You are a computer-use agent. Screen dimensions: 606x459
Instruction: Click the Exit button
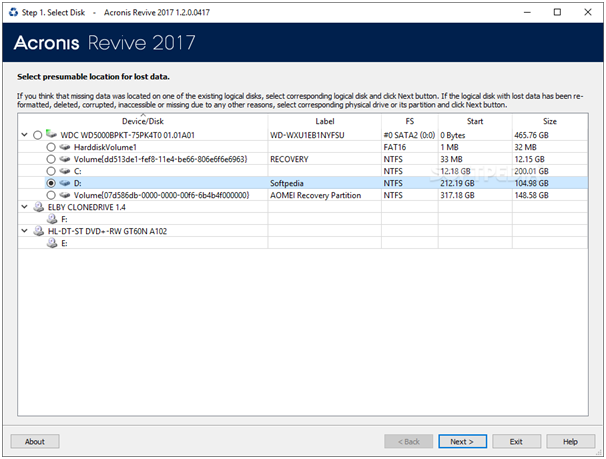click(x=516, y=442)
